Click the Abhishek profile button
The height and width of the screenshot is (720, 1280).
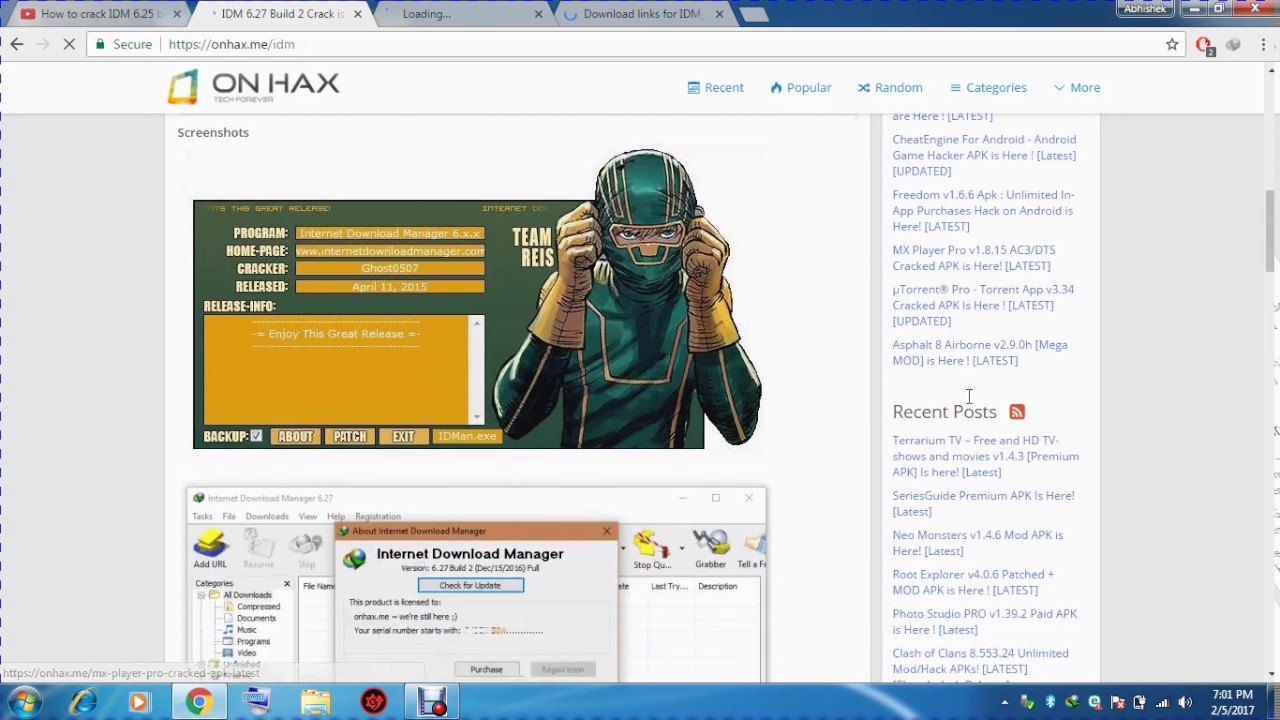1145,8
